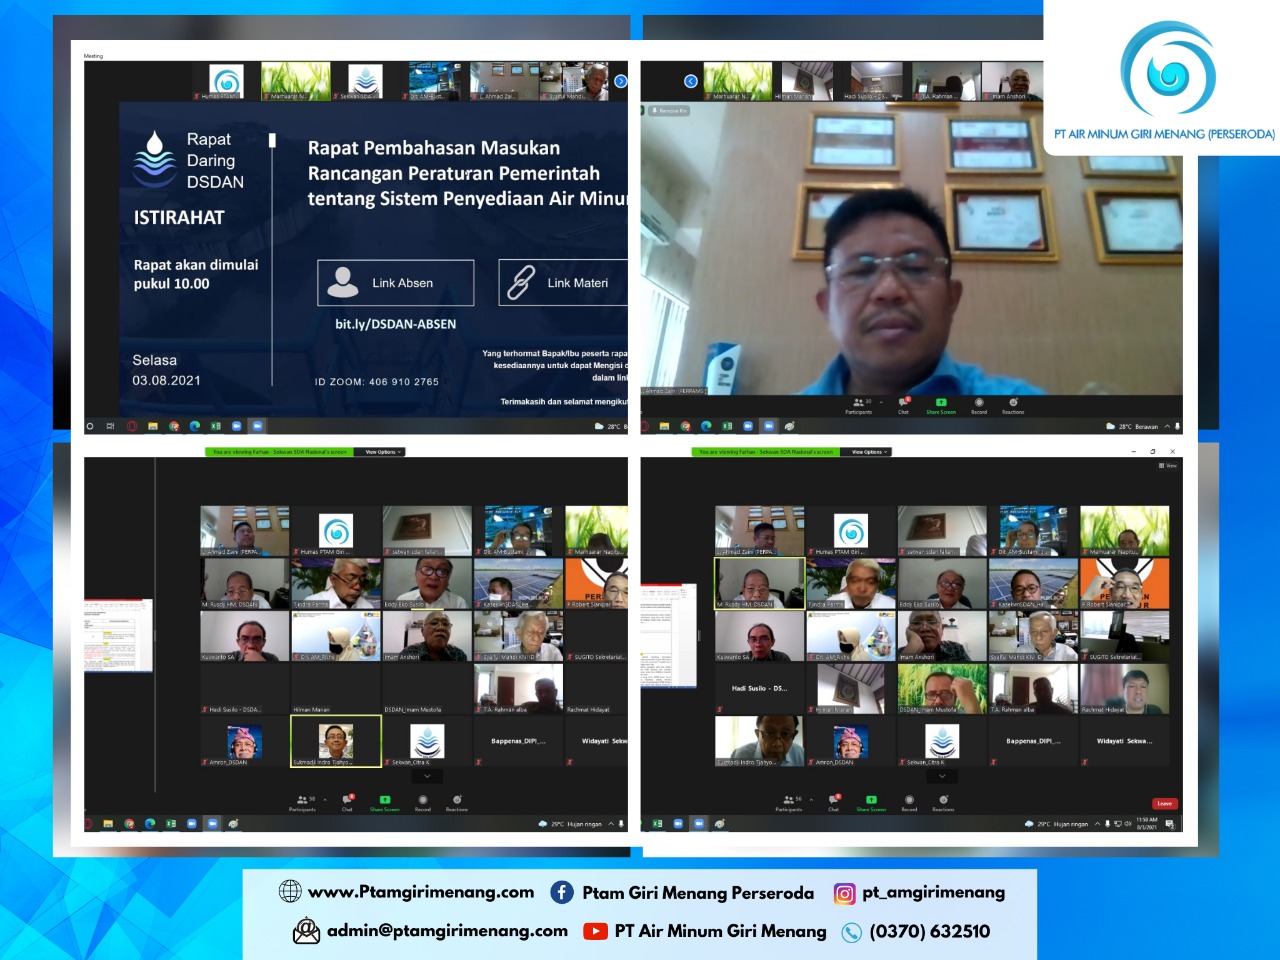Open Chat icon in top-right Zoom window

(903, 404)
